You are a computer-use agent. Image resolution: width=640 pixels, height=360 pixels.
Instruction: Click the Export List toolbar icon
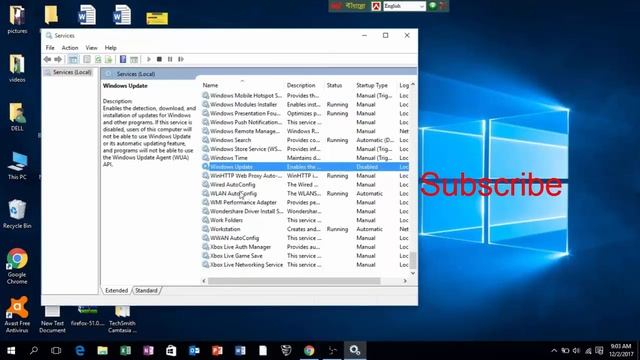109,59
